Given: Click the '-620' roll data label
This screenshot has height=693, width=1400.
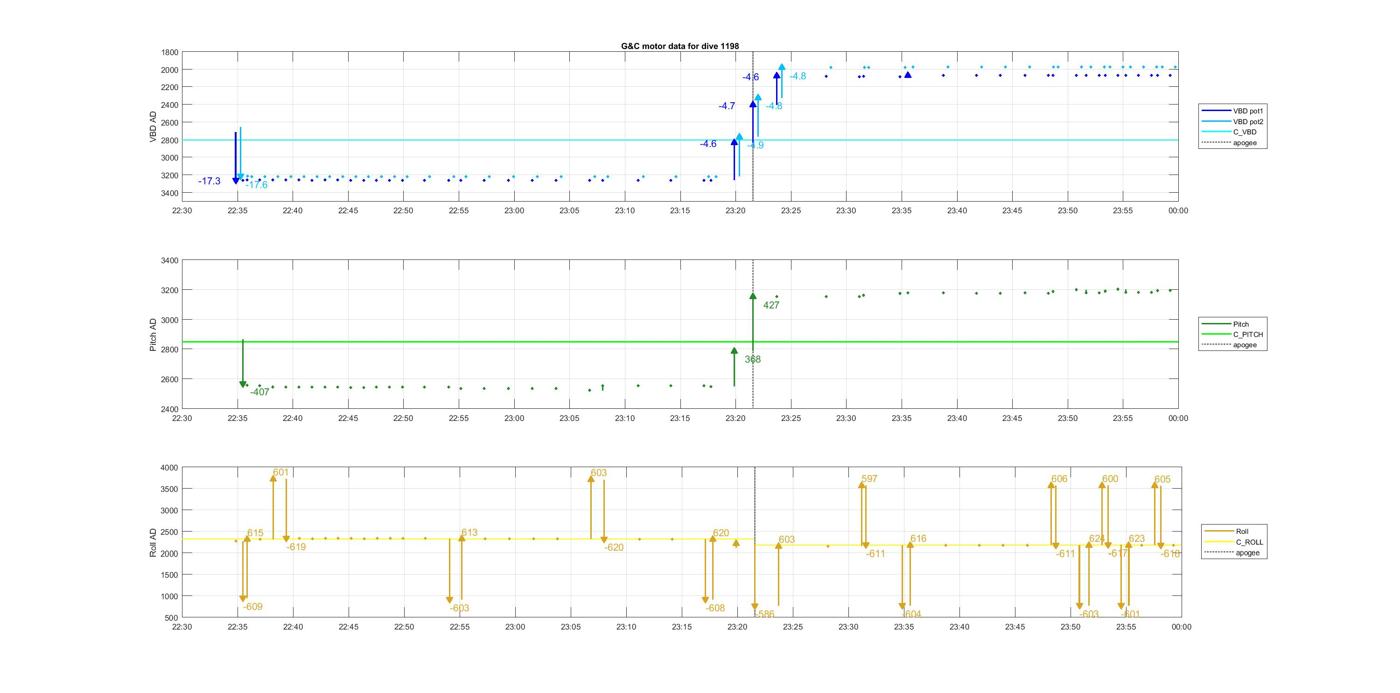Looking at the screenshot, I should [x=614, y=548].
